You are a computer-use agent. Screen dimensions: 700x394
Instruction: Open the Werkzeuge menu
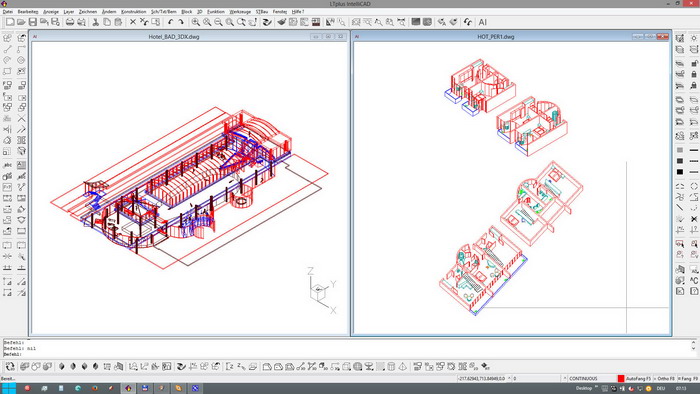pos(240,12)
